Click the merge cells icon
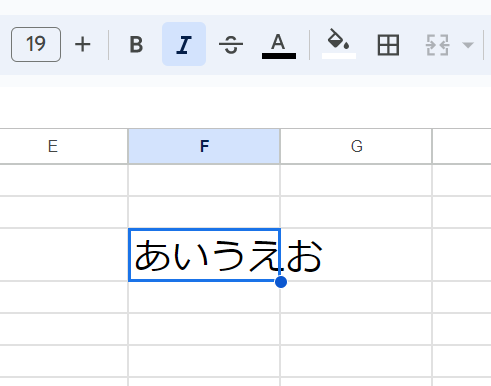Viewport: 491px width, 386px height. [x=438, y=45]
